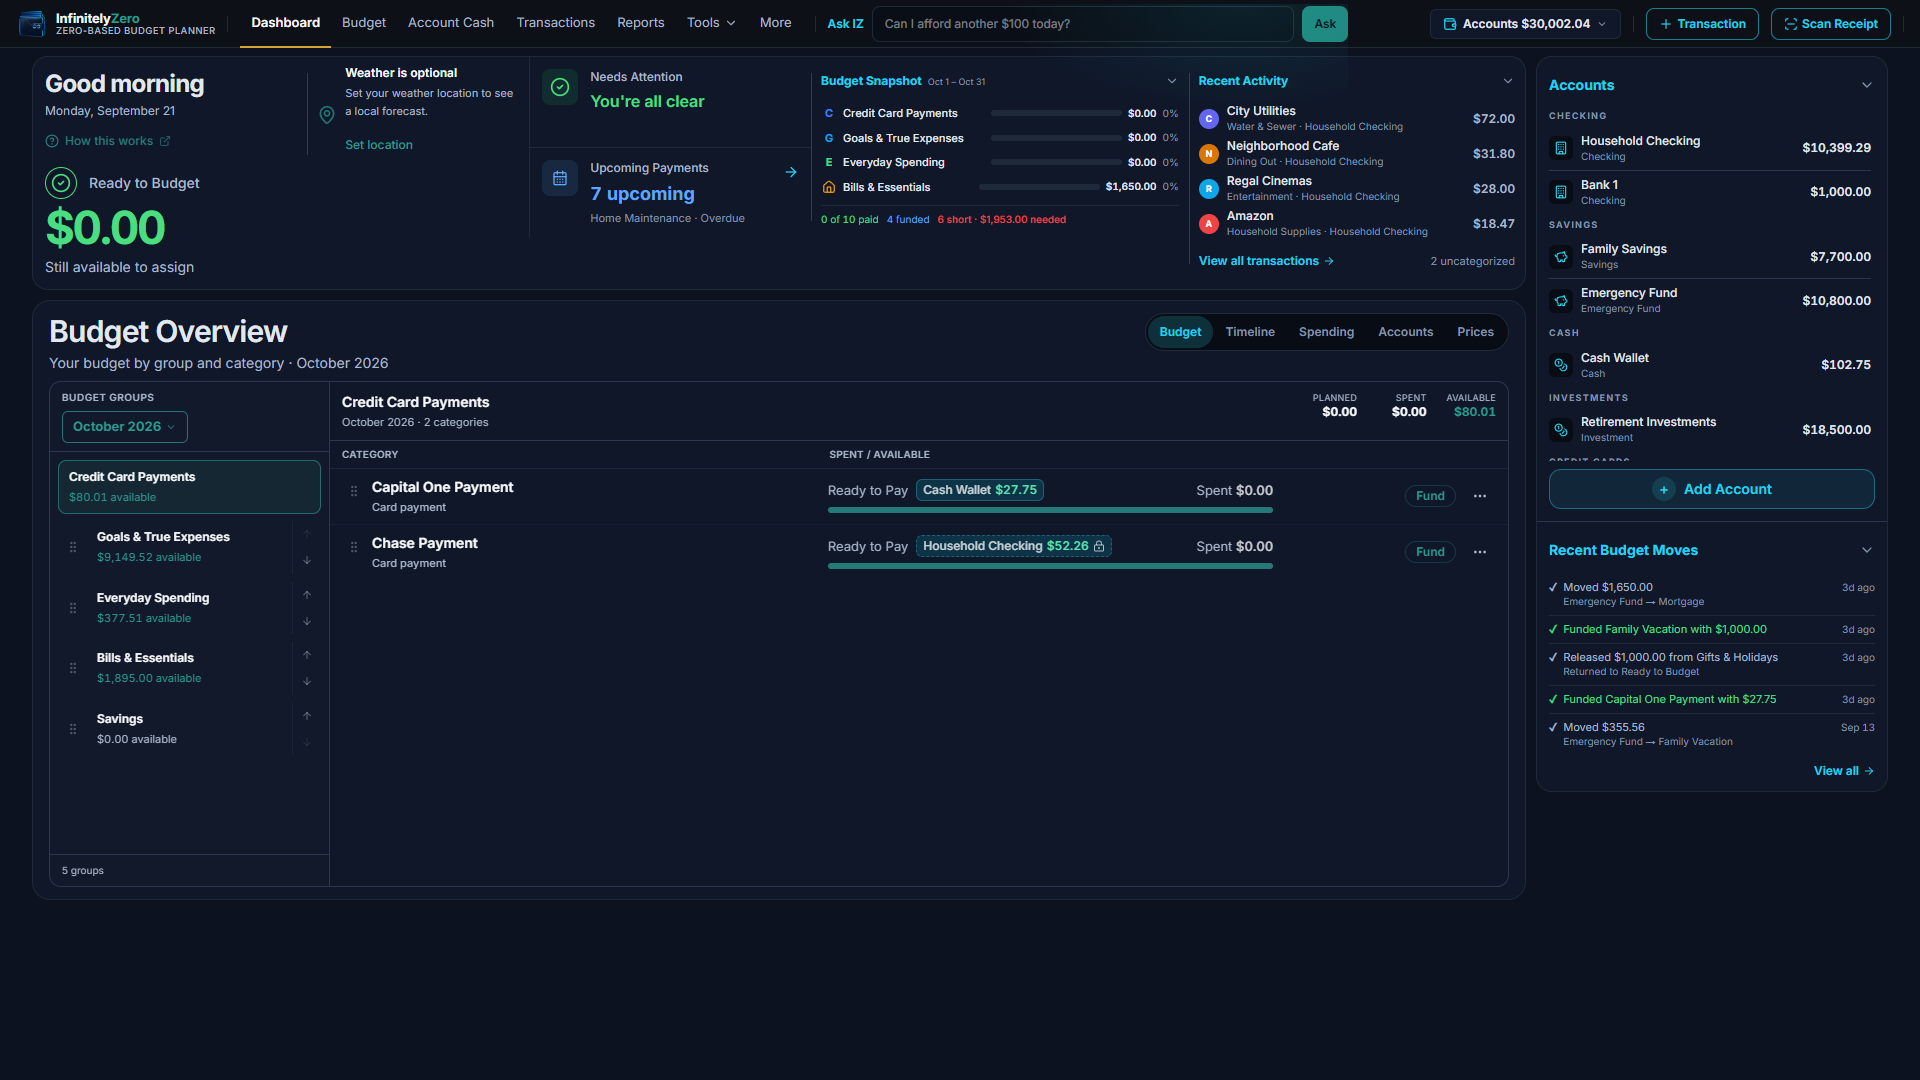Viewport: 1920px width, 1080px height.
Task: Click the Upcoming Payments calendar icon
Action: 560,178
